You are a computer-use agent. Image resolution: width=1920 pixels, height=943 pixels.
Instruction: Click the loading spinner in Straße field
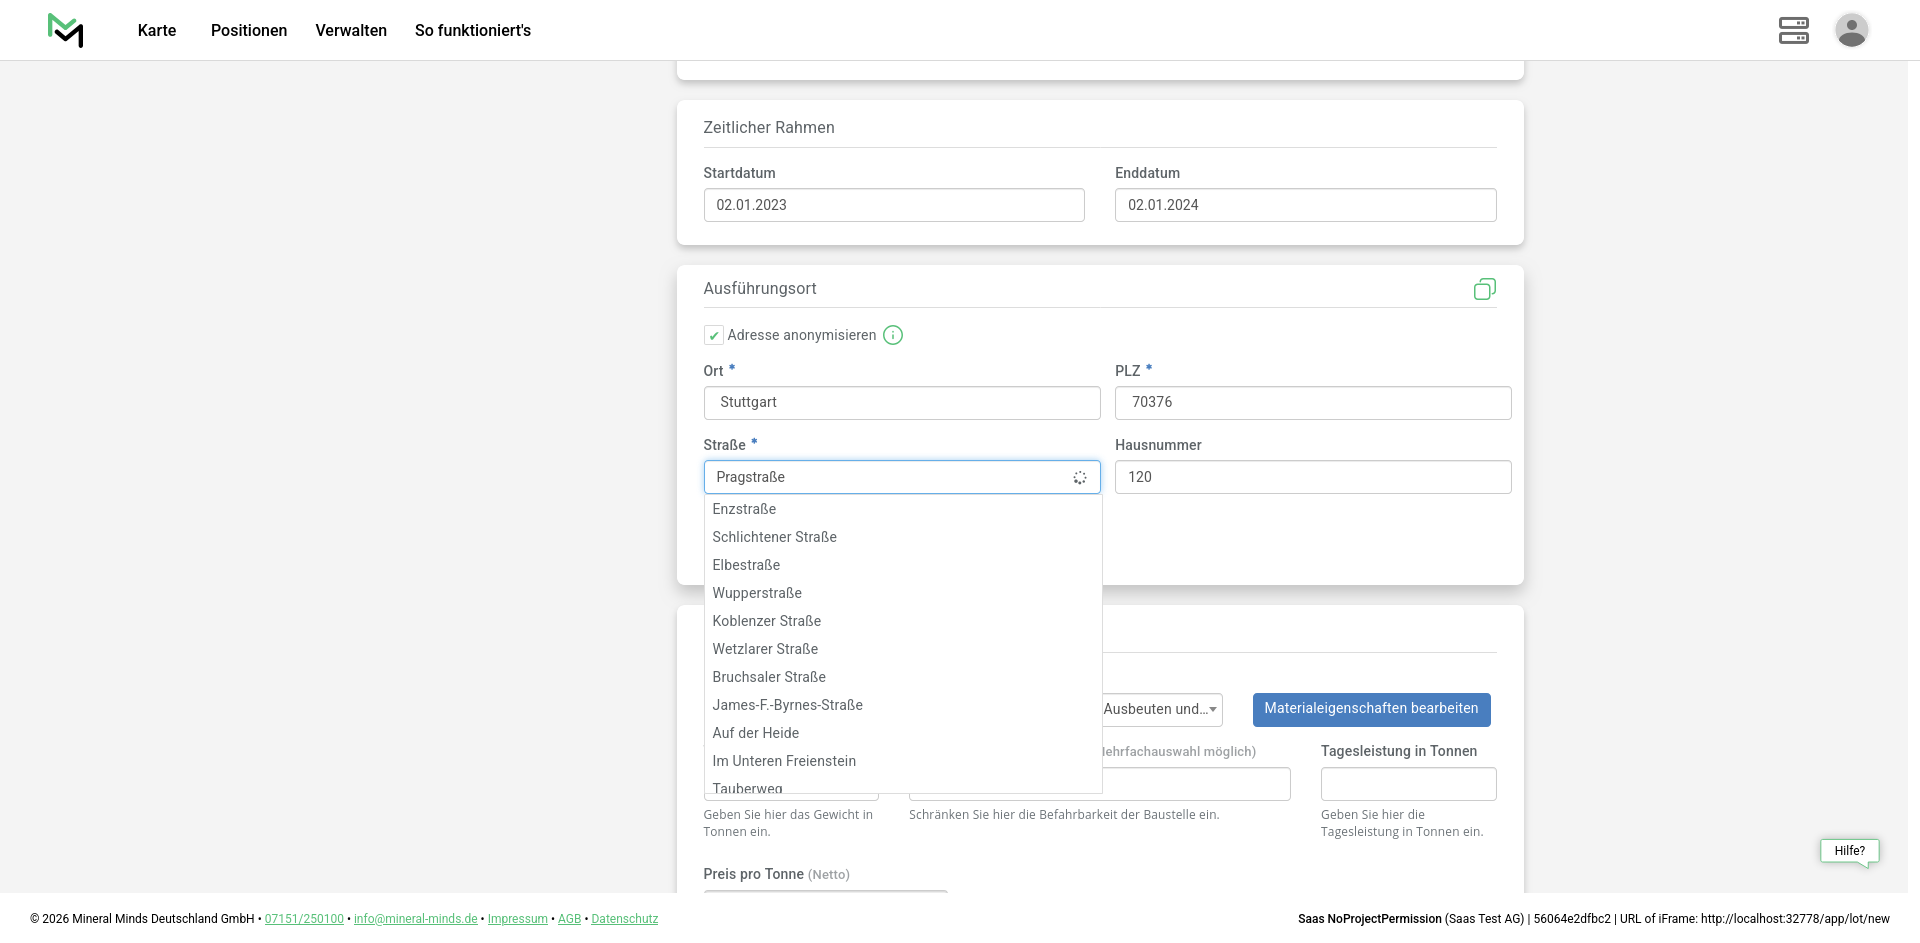[x=1080, y=478]
